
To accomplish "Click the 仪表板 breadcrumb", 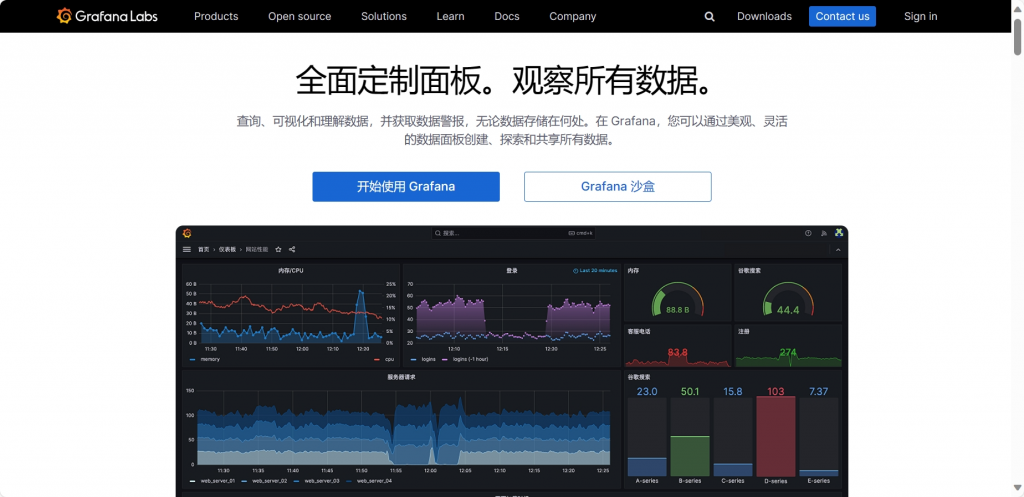I will point(228,249).
